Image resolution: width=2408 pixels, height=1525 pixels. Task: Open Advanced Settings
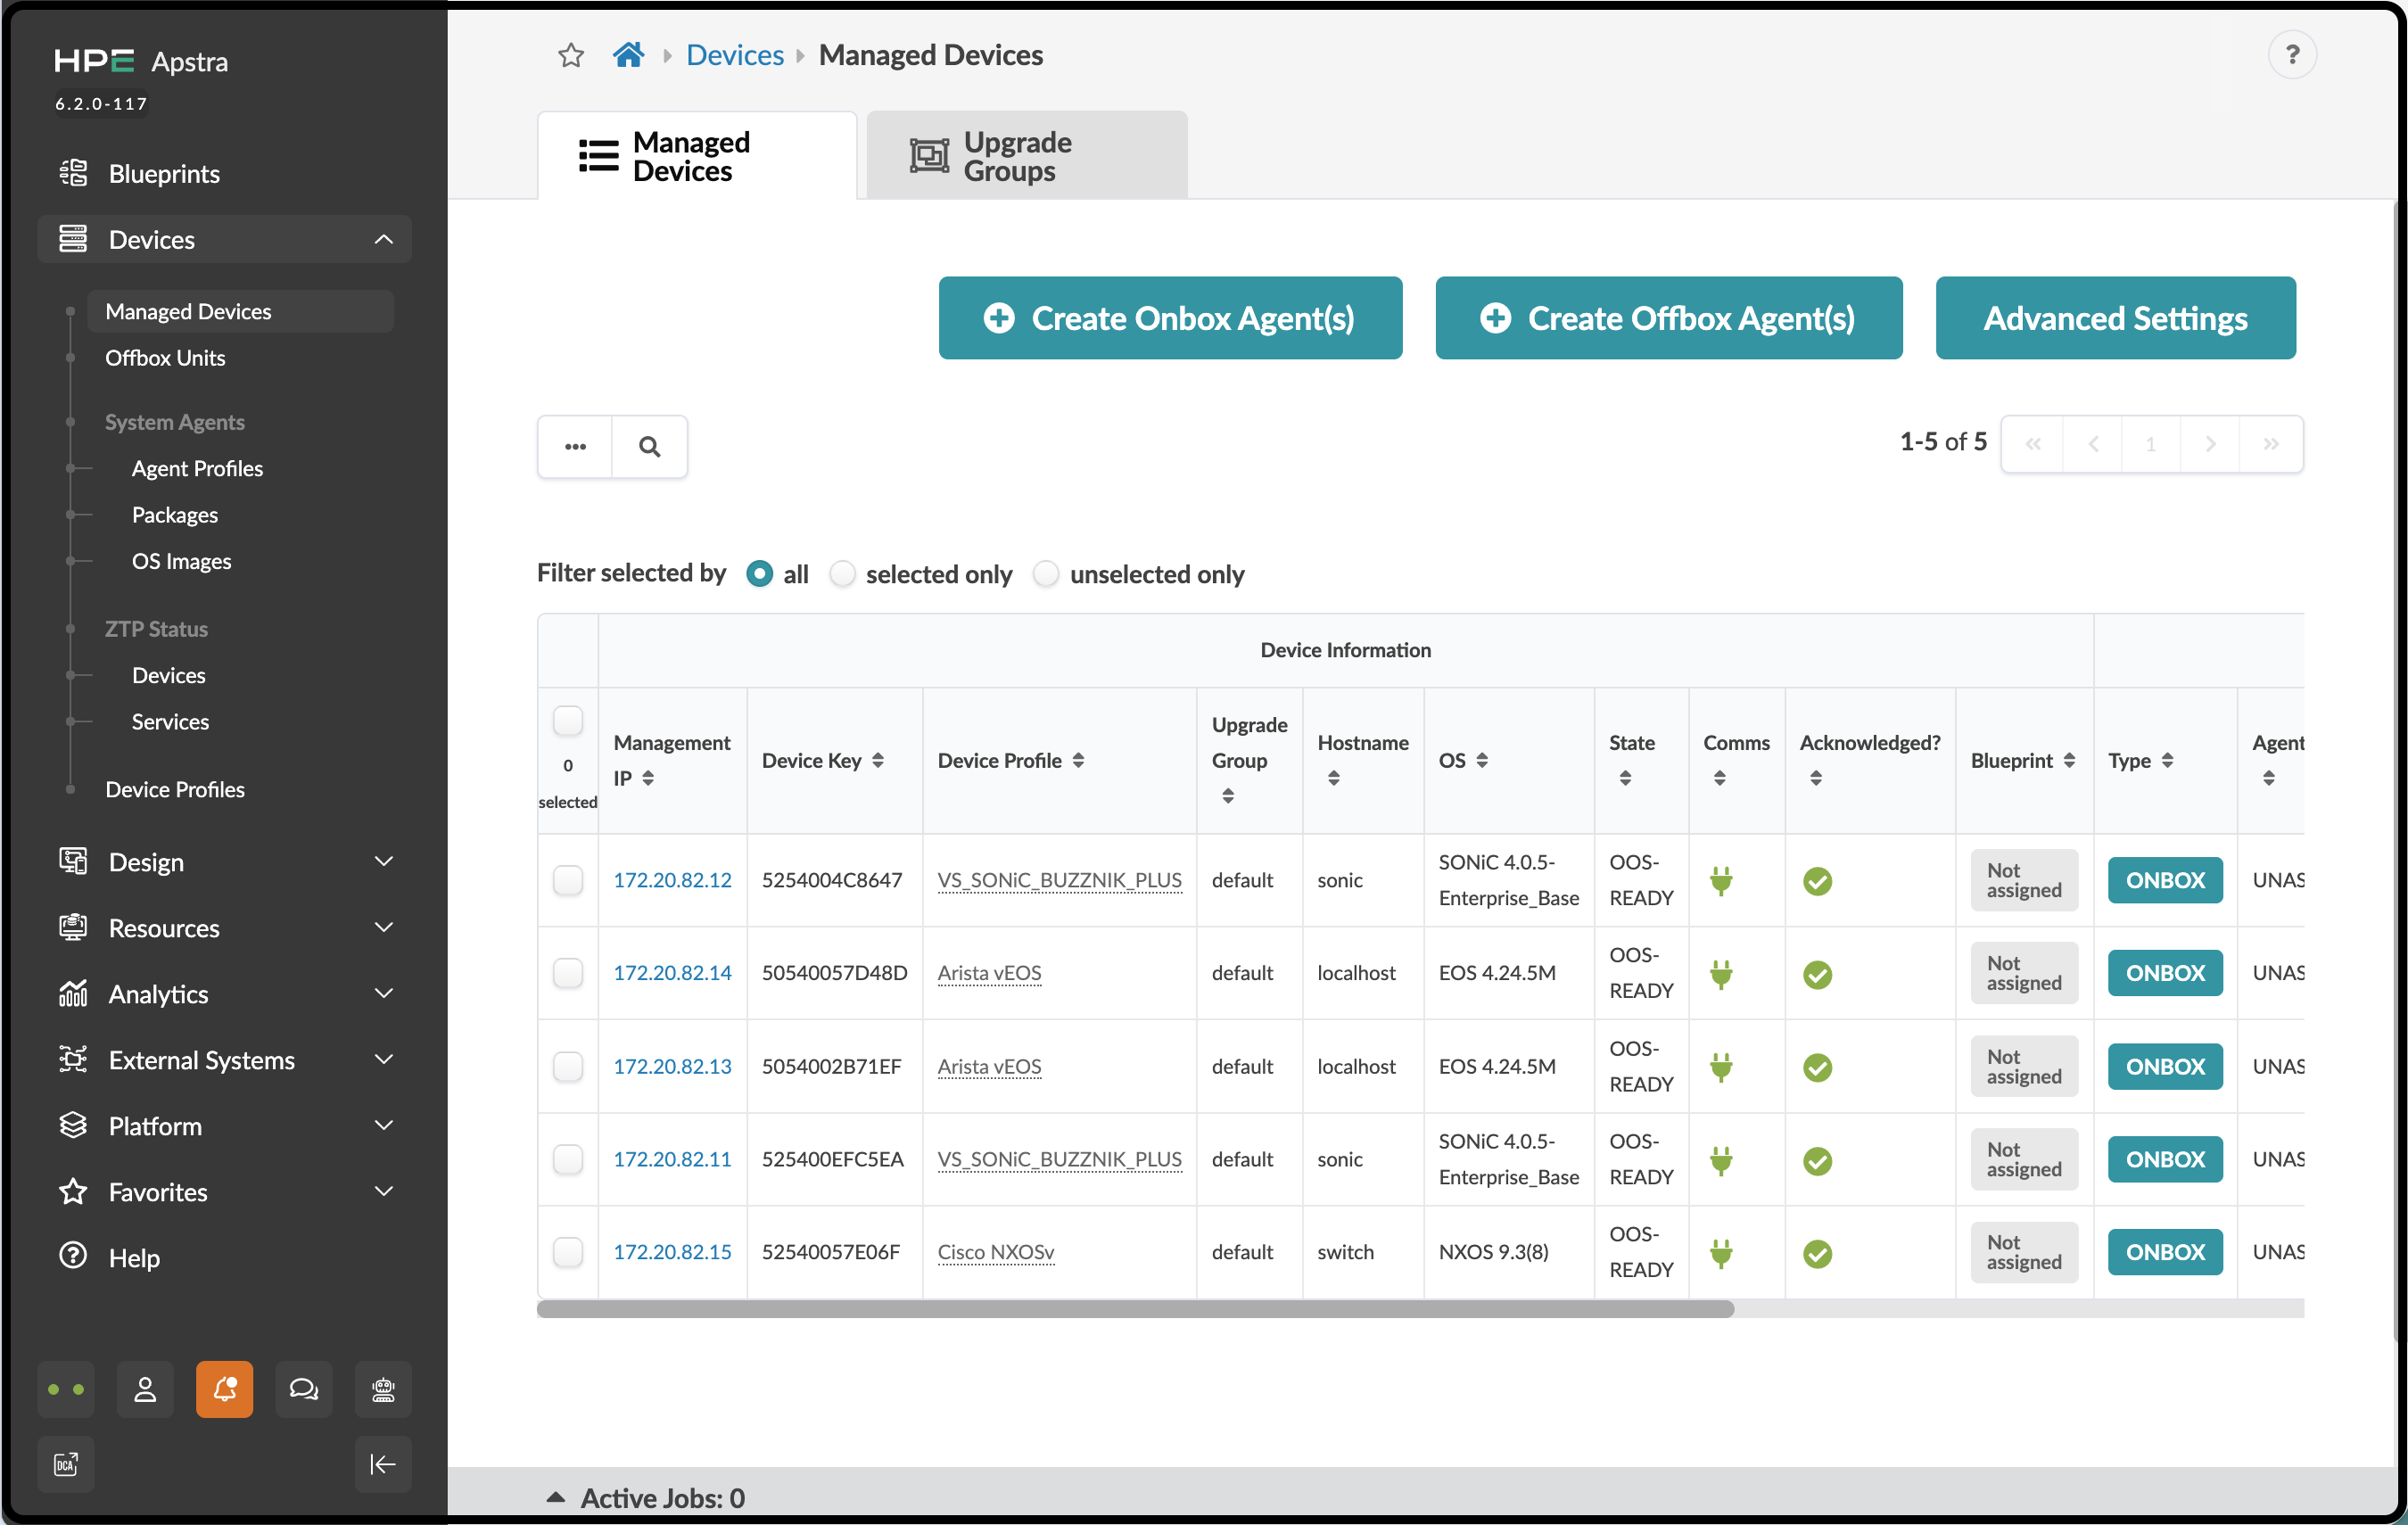pos(2115,318)
